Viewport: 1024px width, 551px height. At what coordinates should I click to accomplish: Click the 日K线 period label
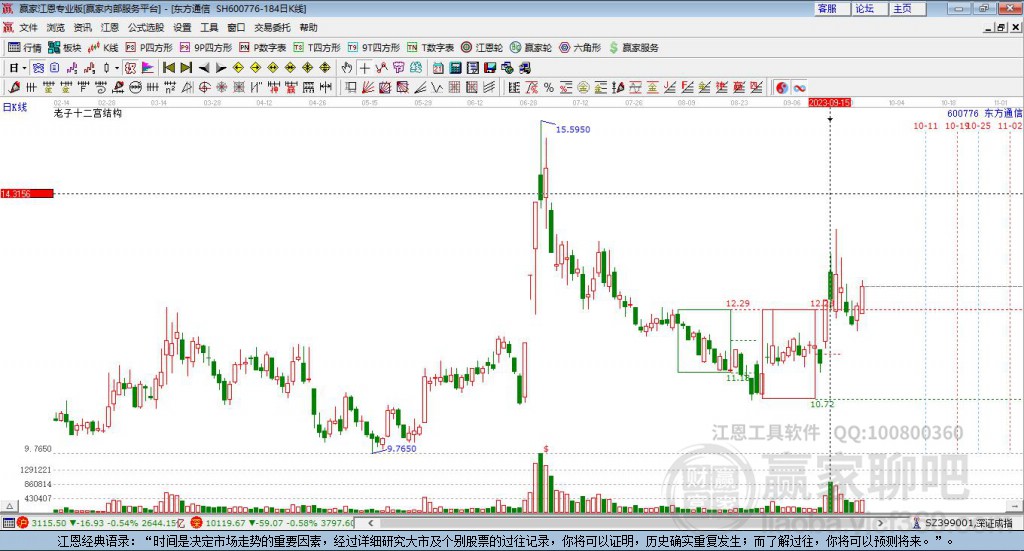tap(15, 107)
